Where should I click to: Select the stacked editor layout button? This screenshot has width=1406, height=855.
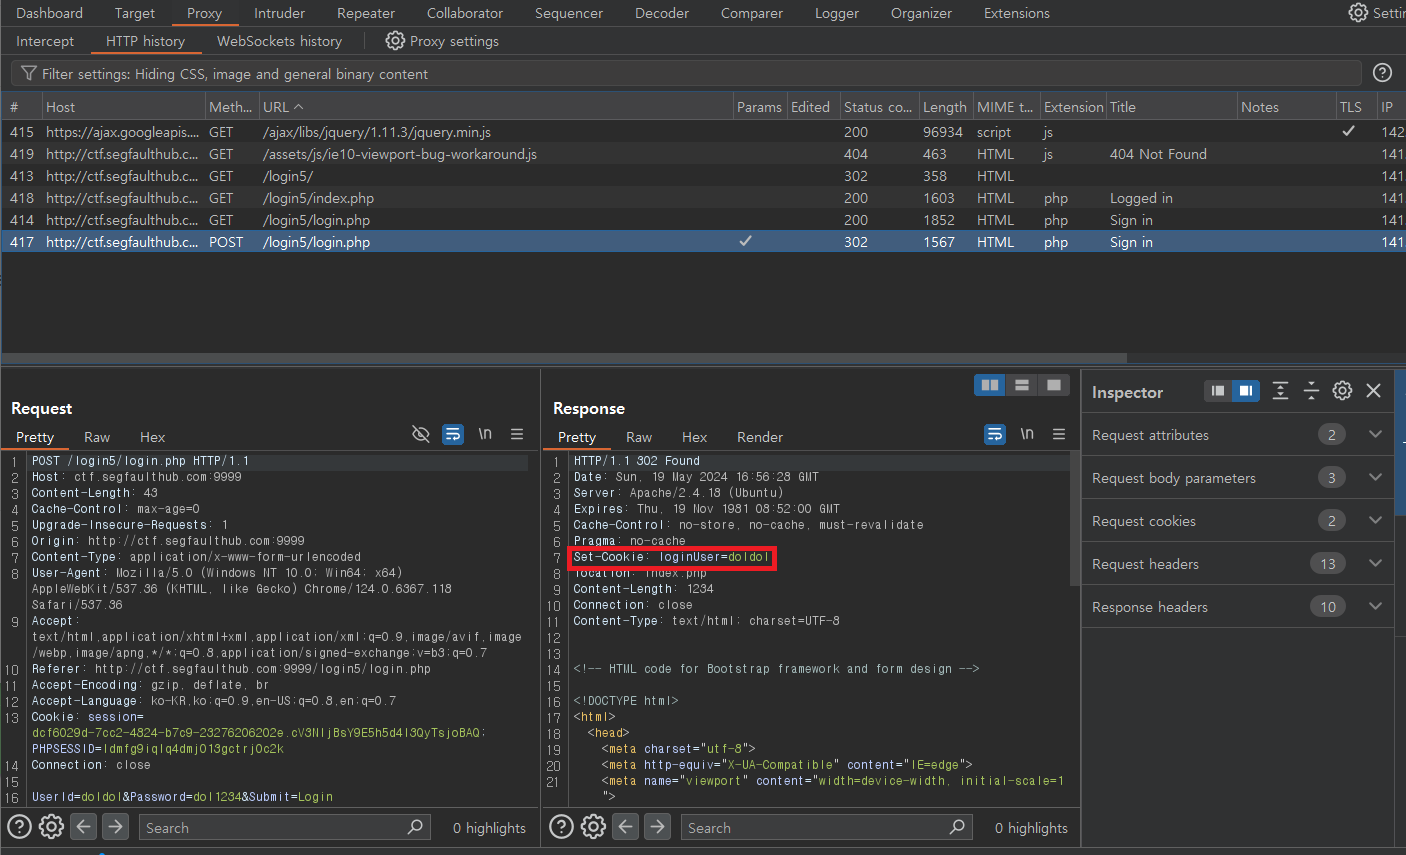click(x=1021, y=384)
